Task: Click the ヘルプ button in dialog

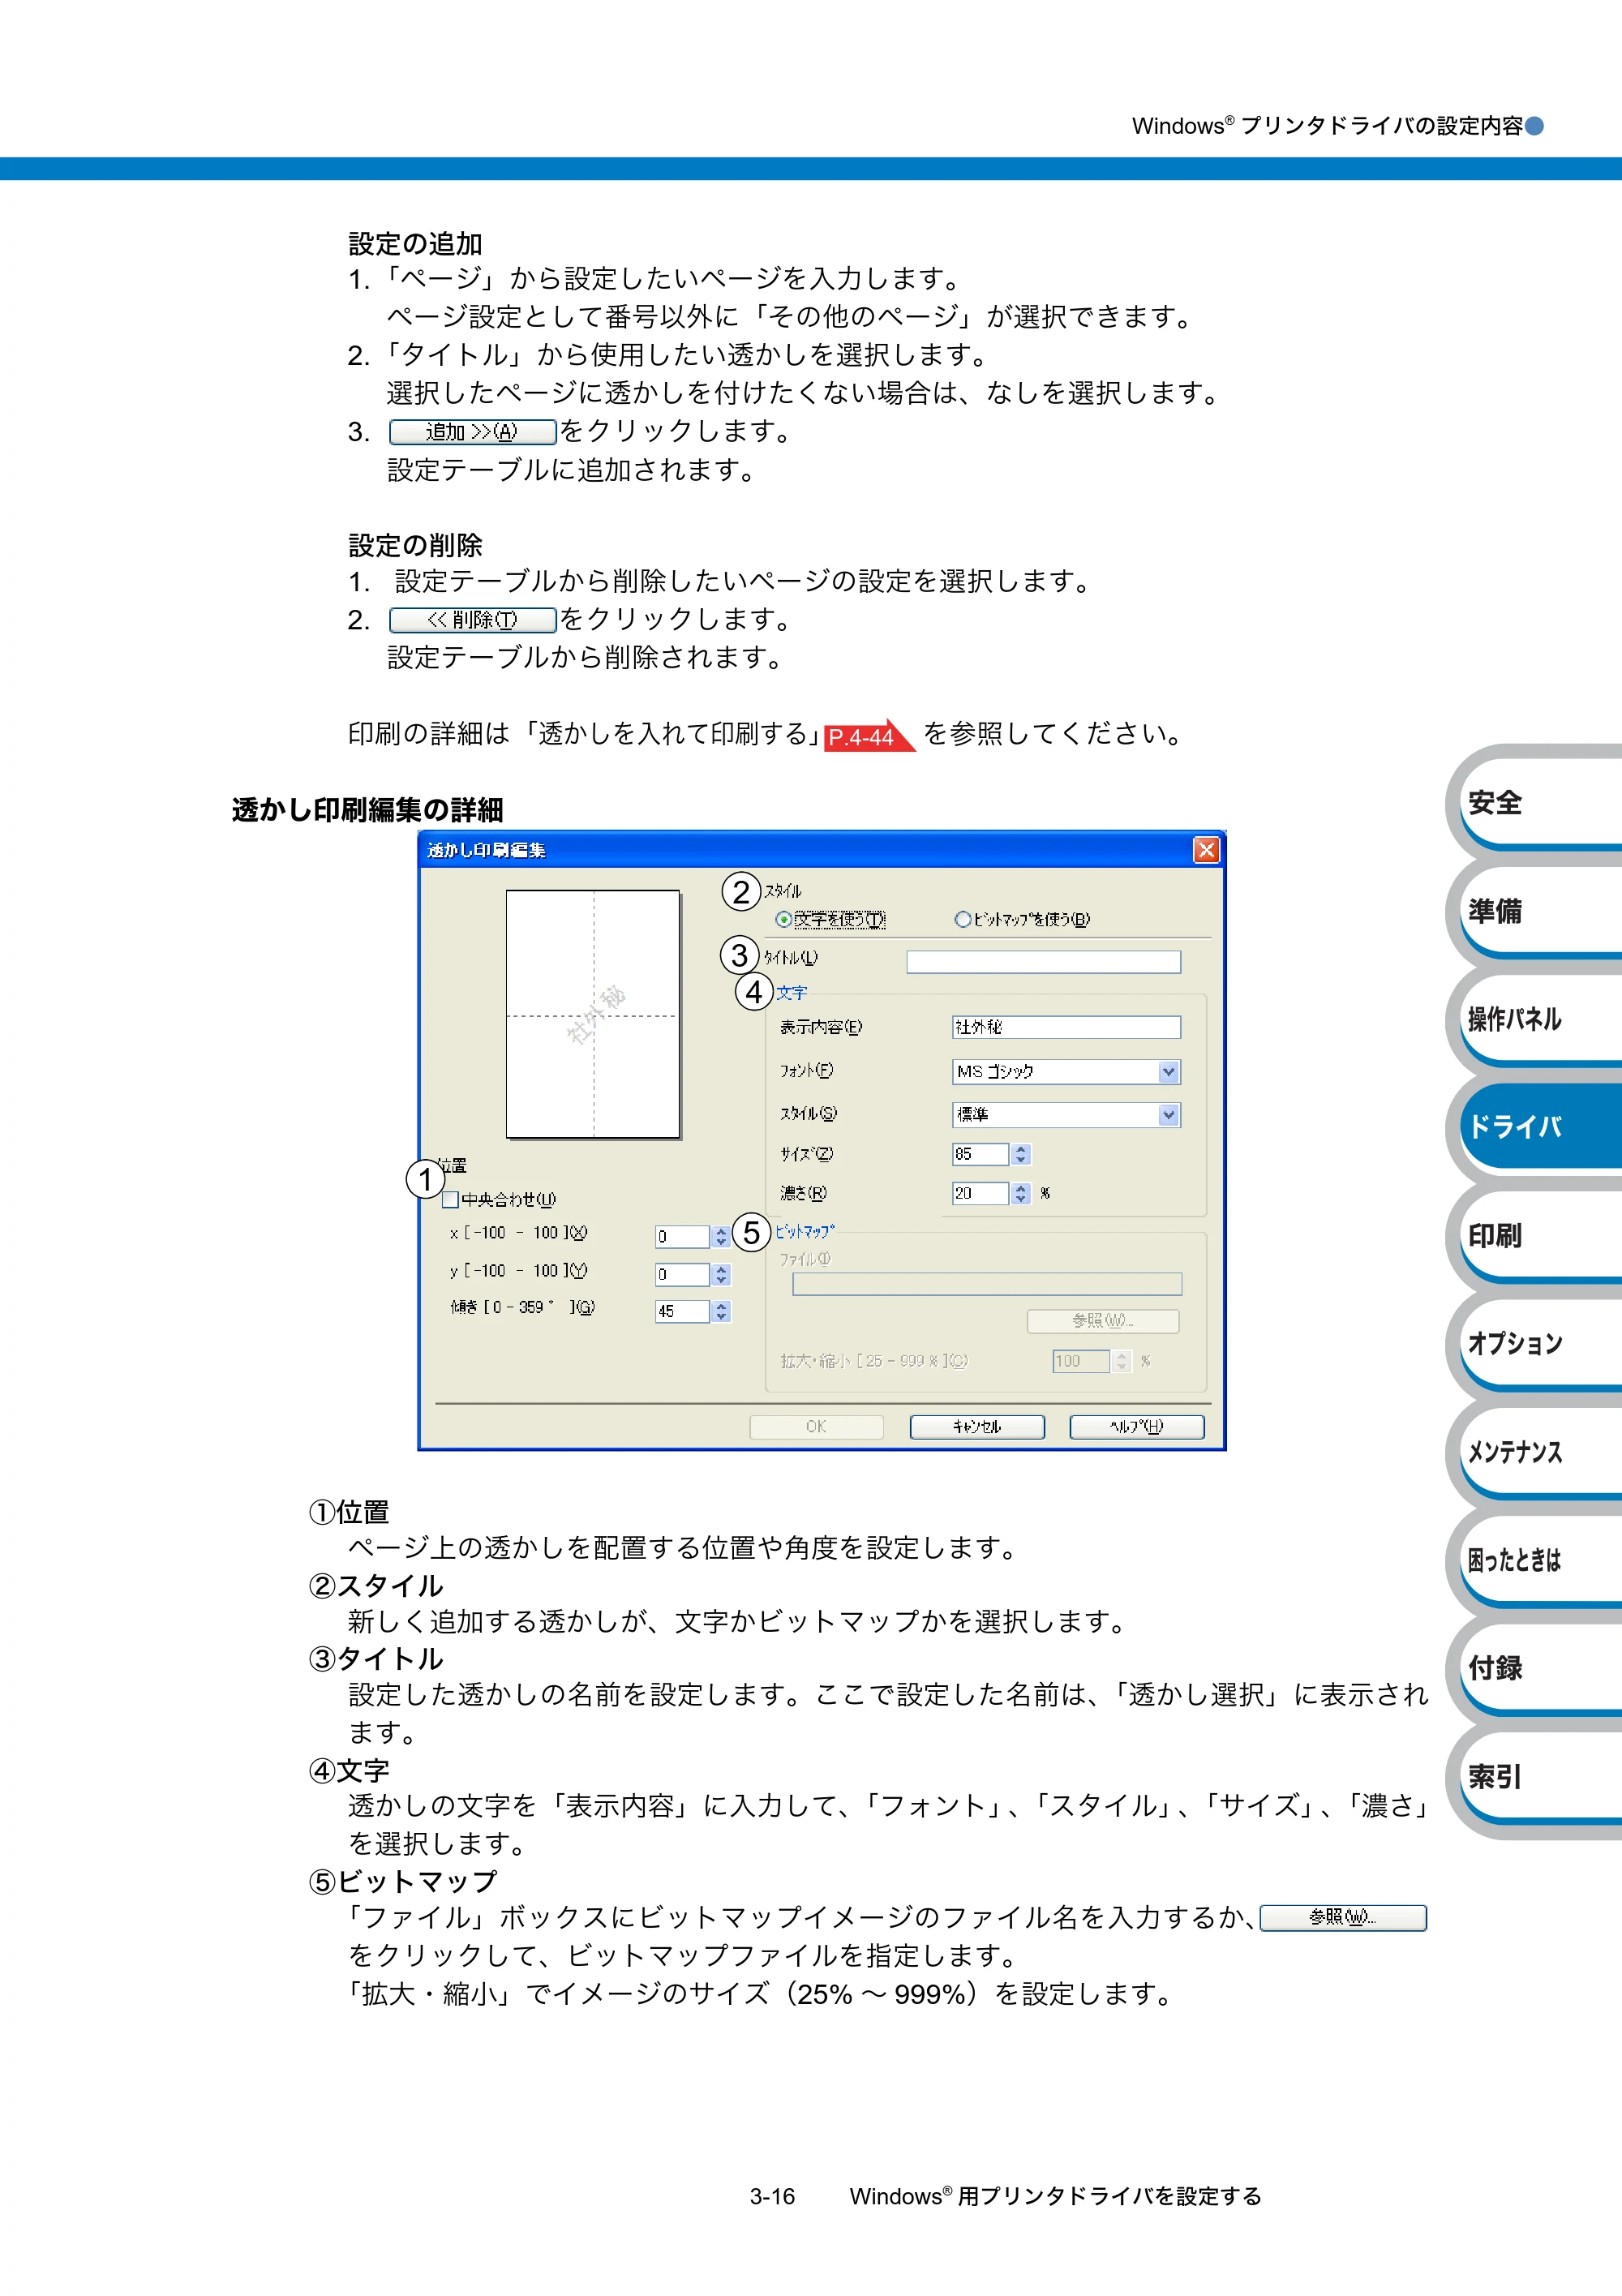Action: coord(1137,1427)
